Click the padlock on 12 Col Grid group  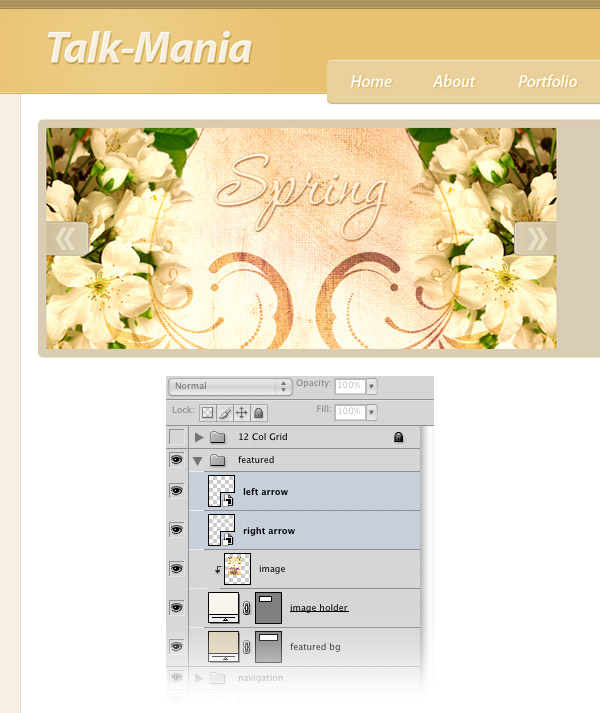click(398, 437)
